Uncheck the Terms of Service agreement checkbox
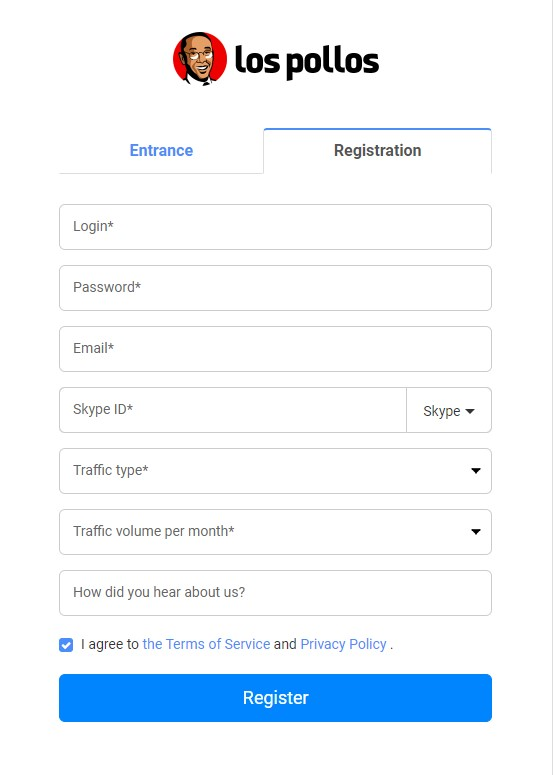Screen dimensions: 553x775 point(66,645)
